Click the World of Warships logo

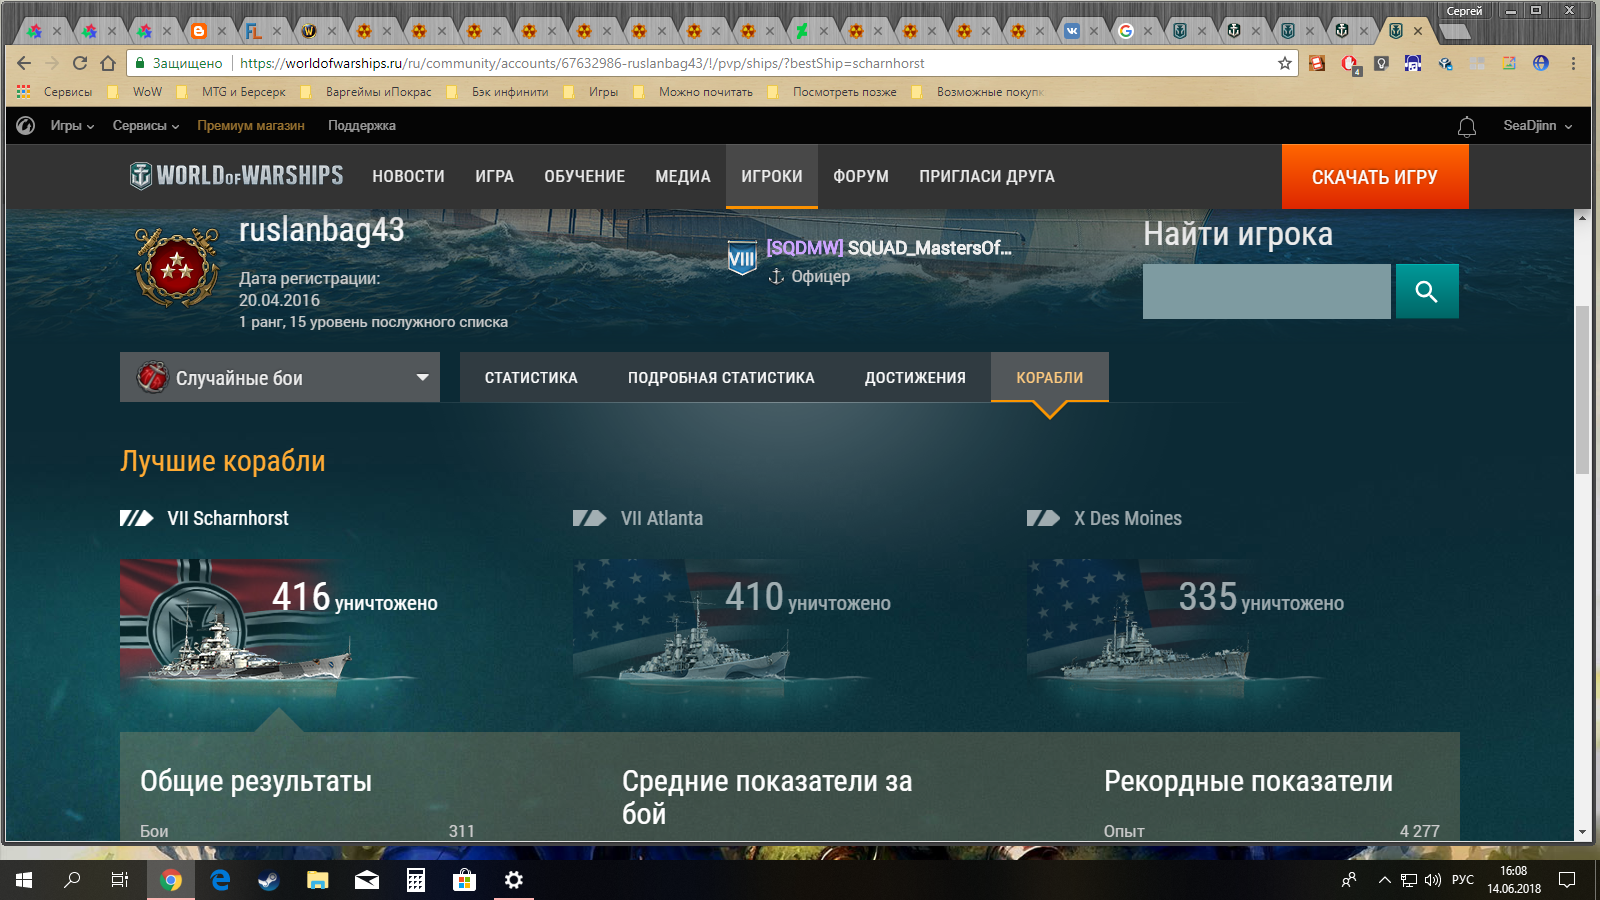237,176
